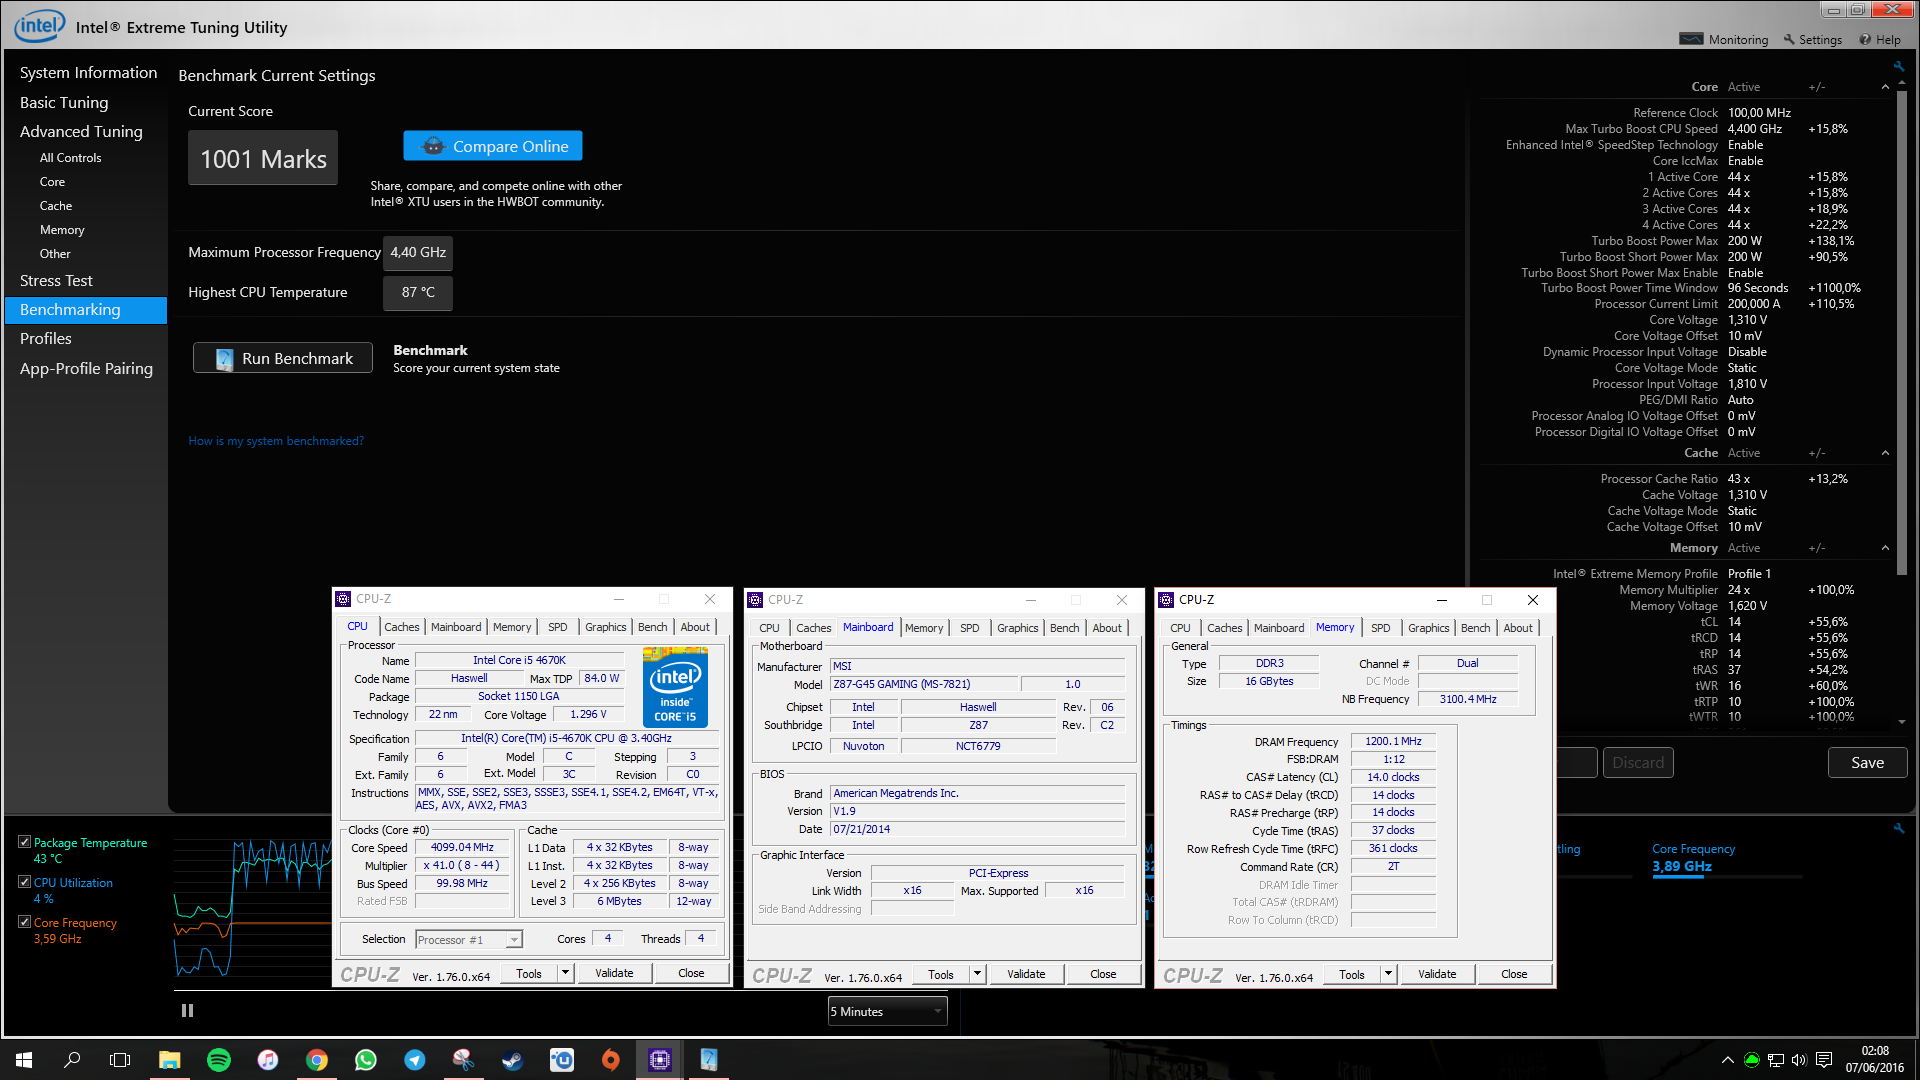
Task: Collapse the Core settings section
Action: [1885, 87]
